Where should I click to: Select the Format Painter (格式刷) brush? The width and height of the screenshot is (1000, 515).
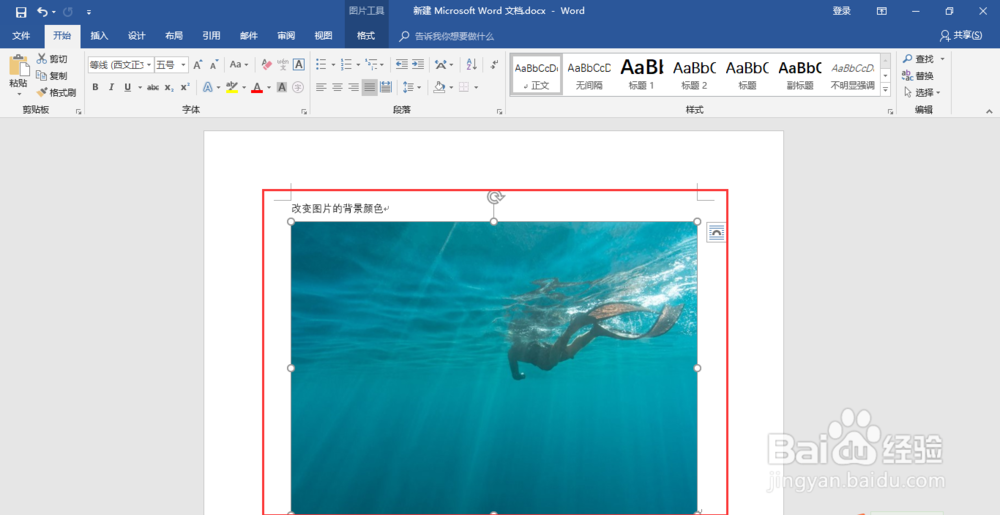click(56, 92)
